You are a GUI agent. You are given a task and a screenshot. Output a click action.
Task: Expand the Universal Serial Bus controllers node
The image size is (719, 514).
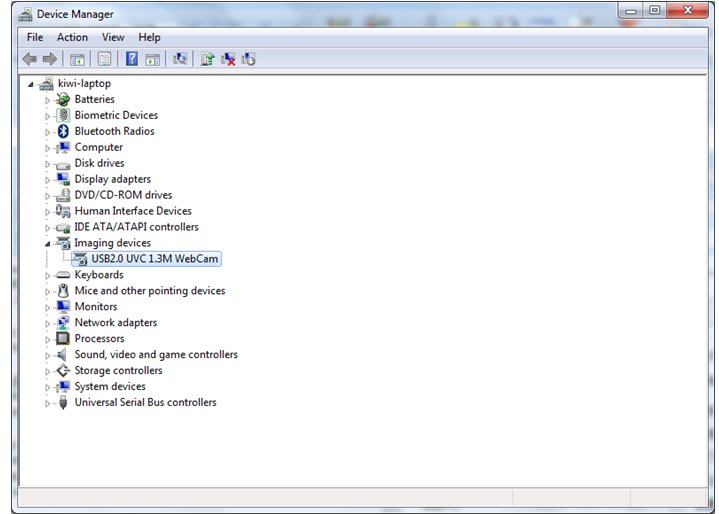[x=47, y=403]
